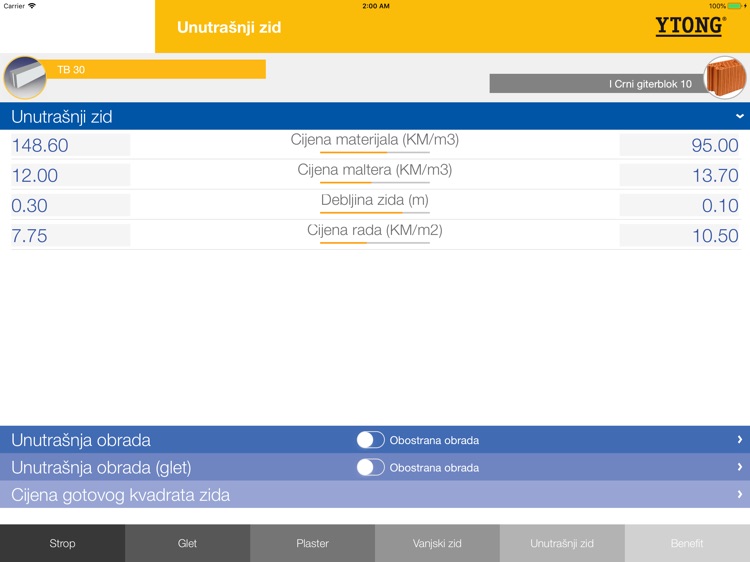The image size is (750, 562).
Task: Edit the 0.30 wall thickness field
Action: click(x=70, y=205)
